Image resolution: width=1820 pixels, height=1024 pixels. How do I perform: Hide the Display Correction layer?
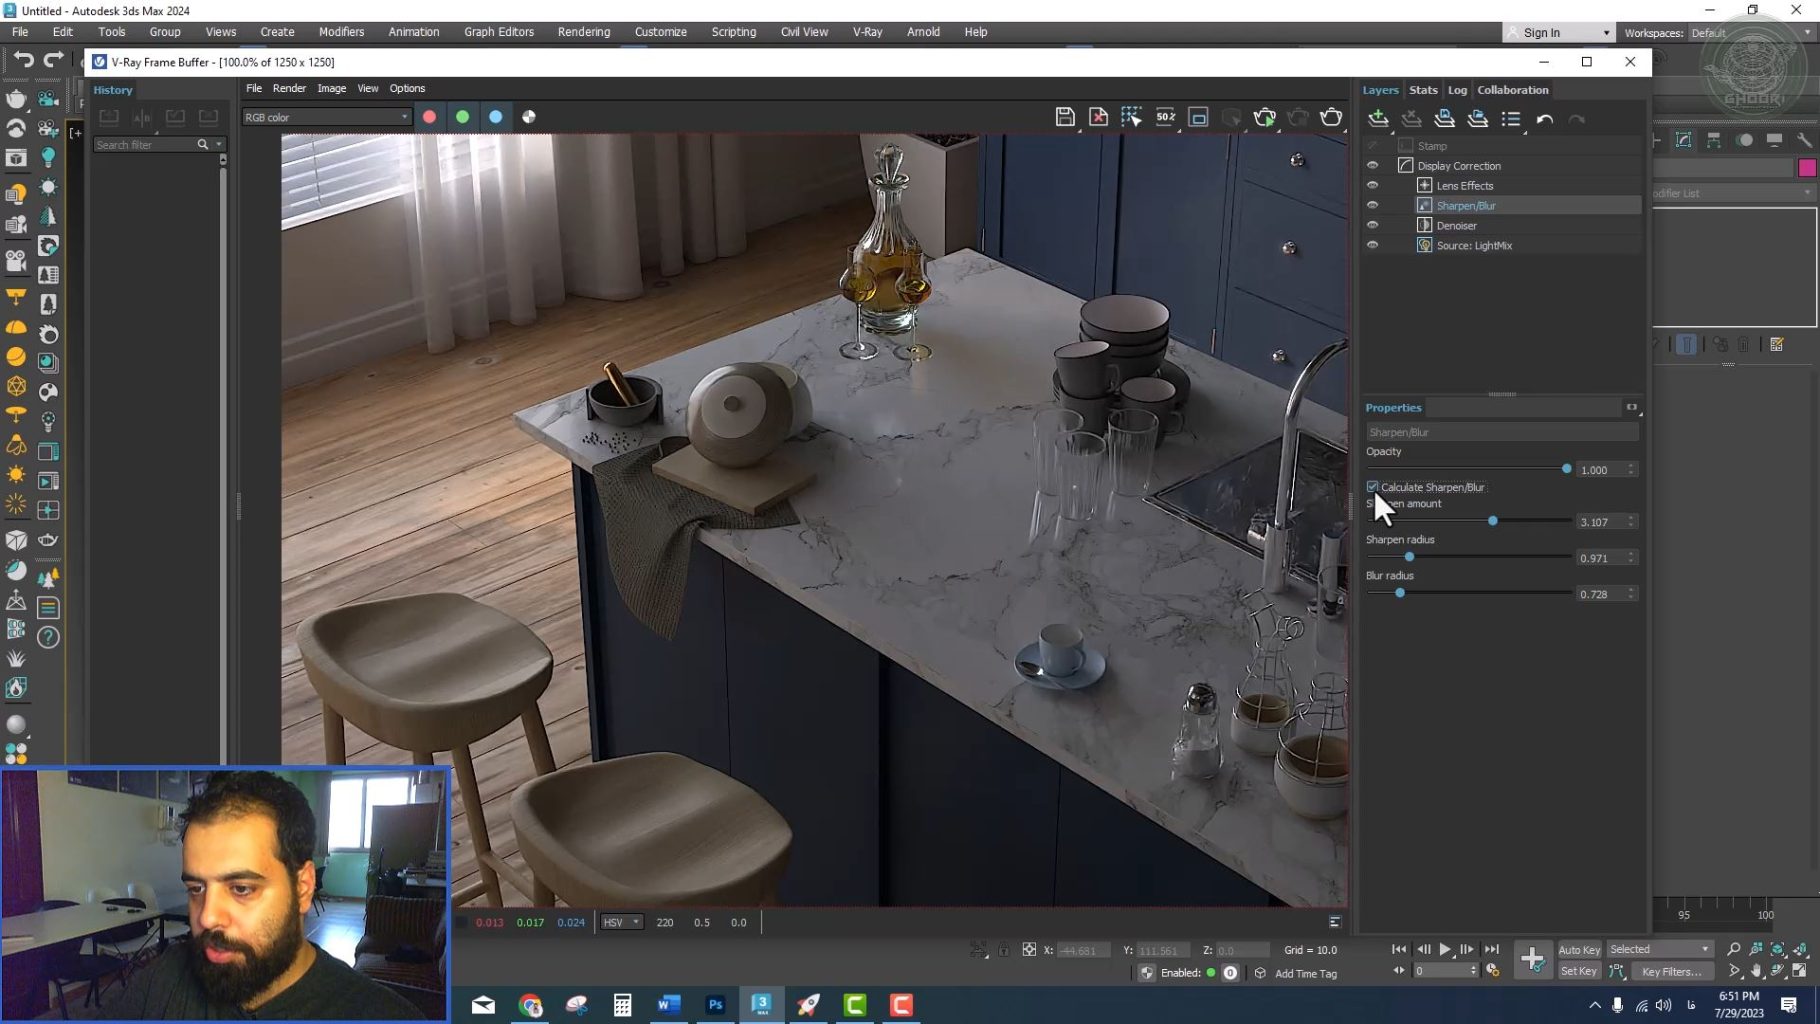(x=1372, y=166)
